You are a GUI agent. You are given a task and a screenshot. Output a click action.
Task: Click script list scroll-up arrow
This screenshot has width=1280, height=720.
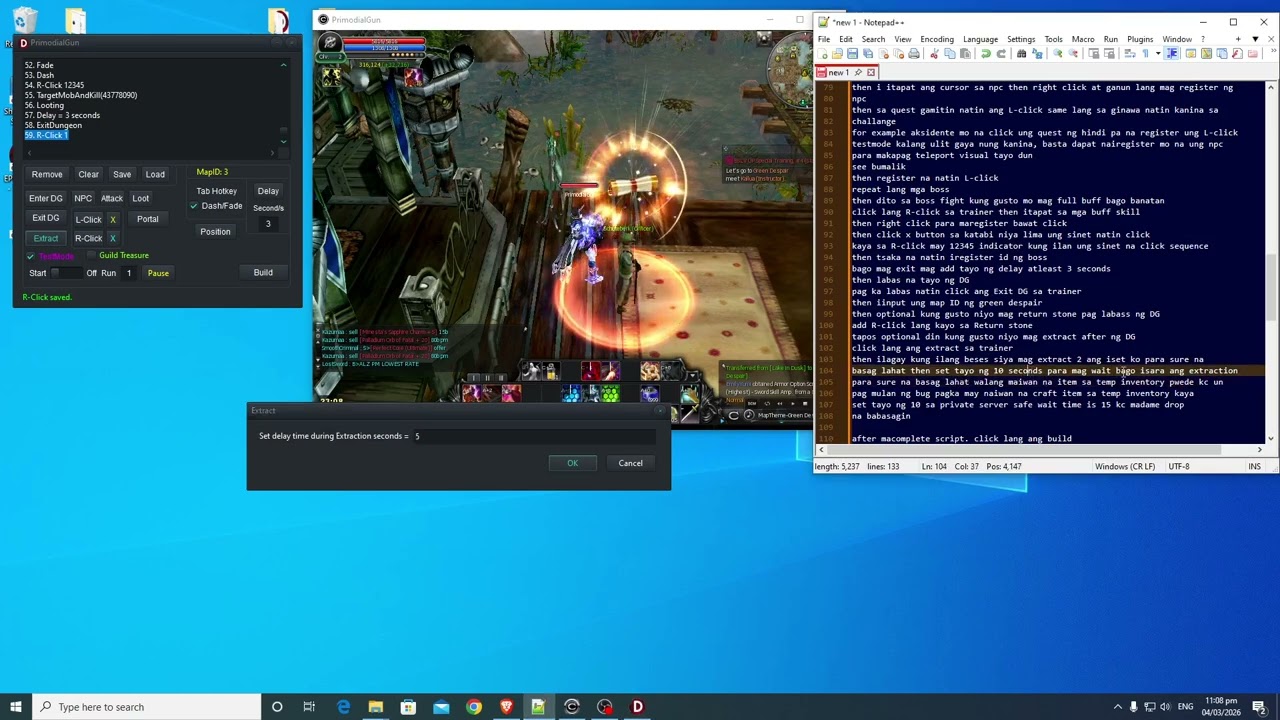283,66
